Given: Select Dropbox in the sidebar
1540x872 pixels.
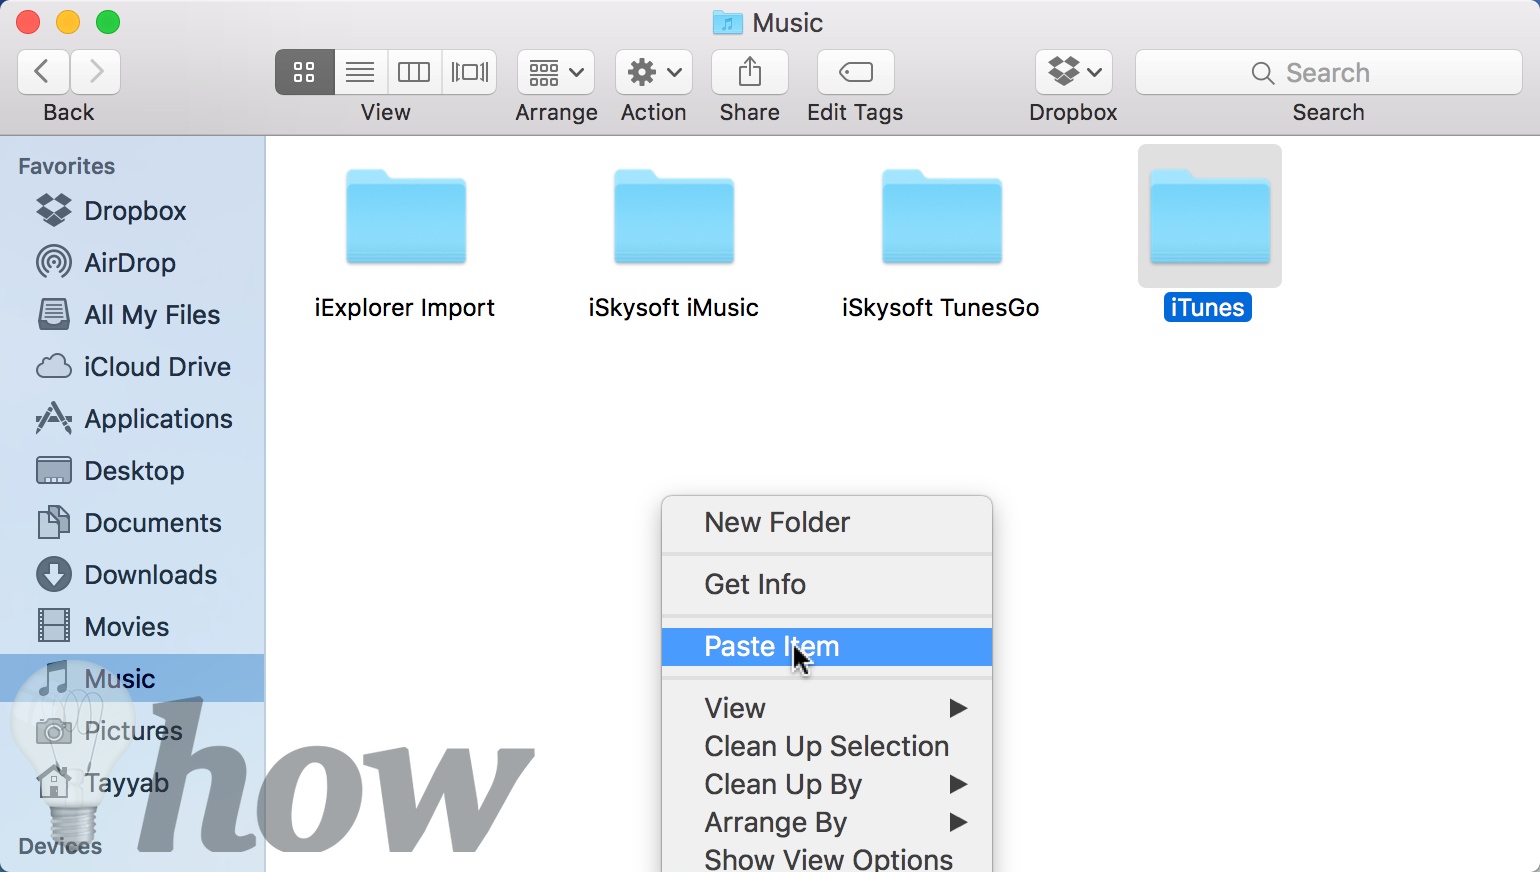Looking at the screenshot, I should click(x=132, y=211).
